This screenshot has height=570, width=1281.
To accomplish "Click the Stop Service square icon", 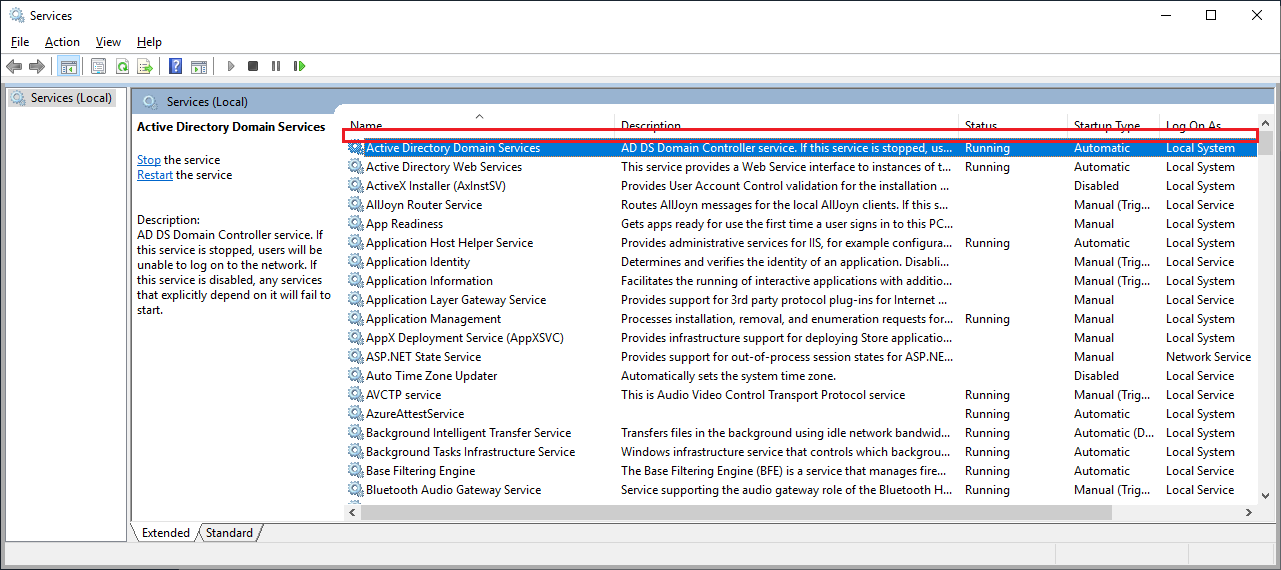I will click(253, 66).
